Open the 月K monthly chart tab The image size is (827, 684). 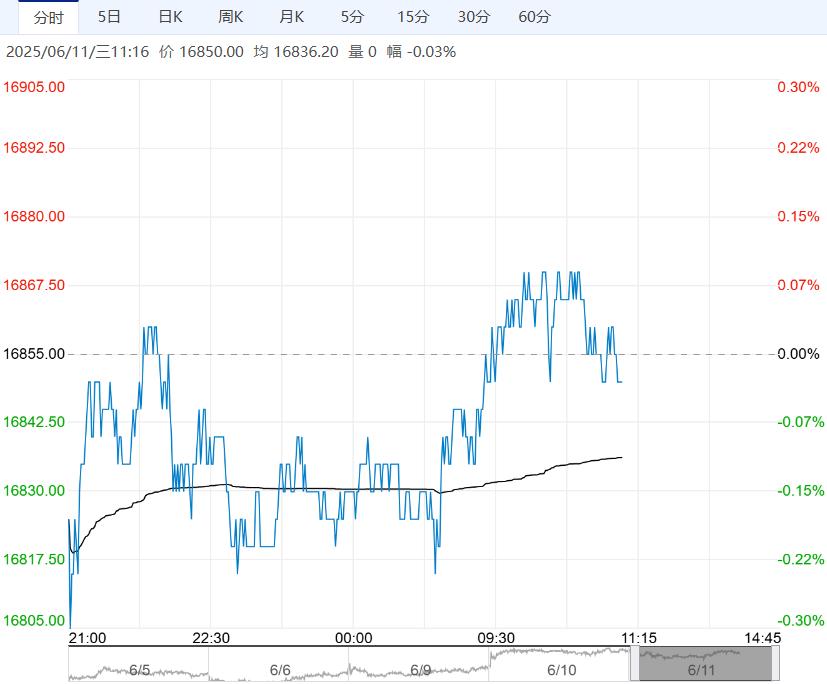(292, 17)
